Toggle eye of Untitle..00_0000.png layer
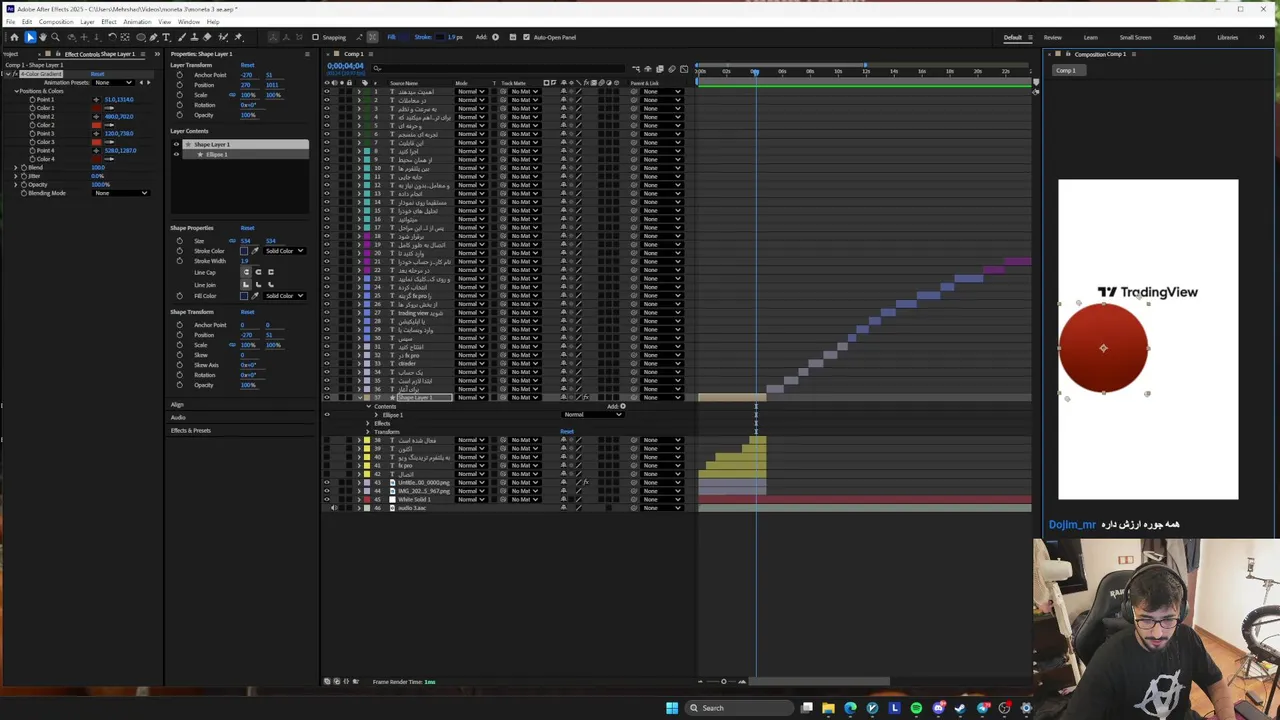Image resolution: width=1280 pixels, height=720 pixels. pos(326,483)
